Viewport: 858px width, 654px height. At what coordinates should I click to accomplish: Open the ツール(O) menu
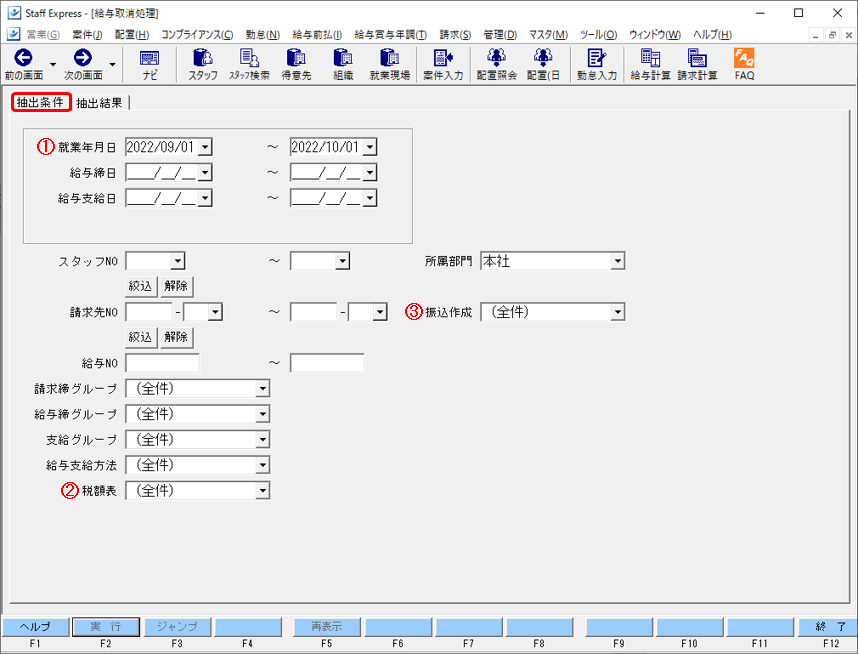599,34
